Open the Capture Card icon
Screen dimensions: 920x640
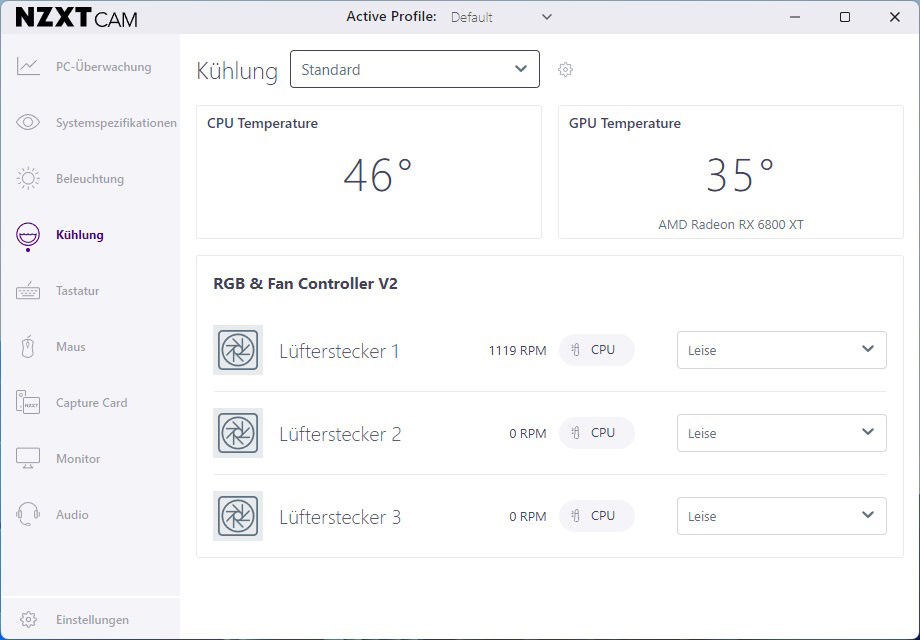pyautogui.click(x=28, y=402)
